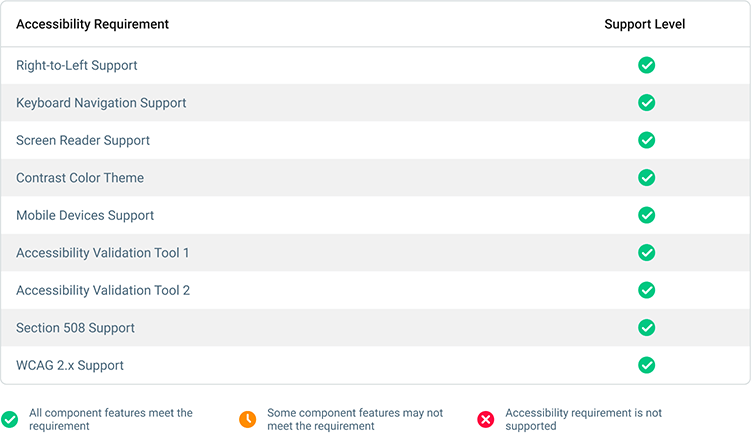751x433 pixels.
Task: Click the Support Level column header
Action: pos(645,24)
